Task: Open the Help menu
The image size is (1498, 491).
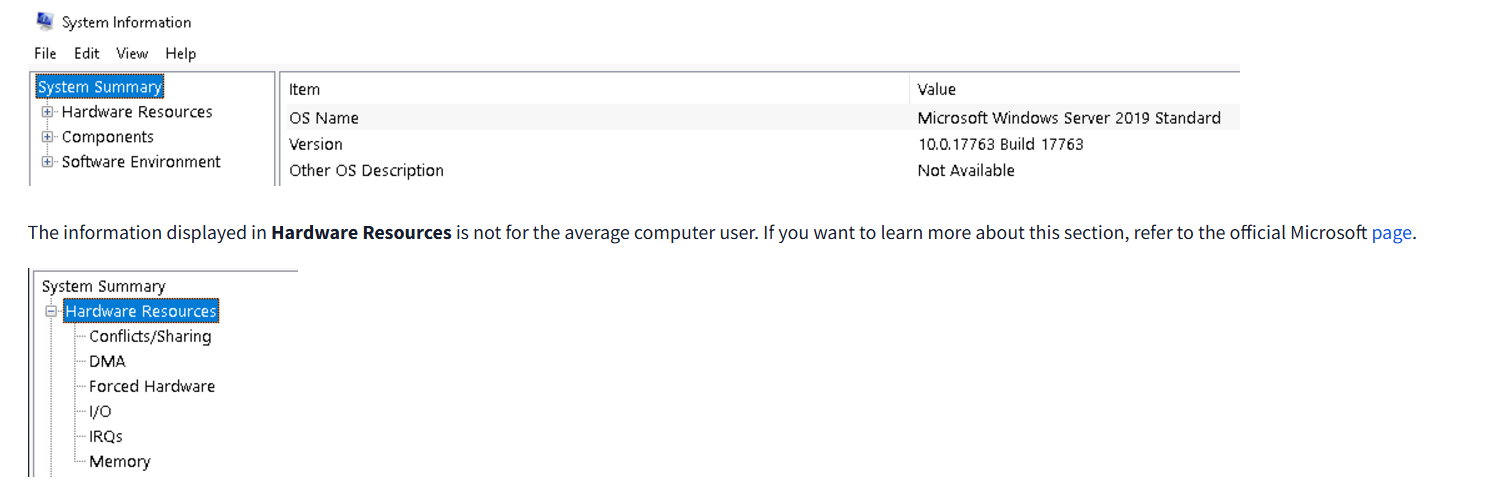Action: [181, 54]
